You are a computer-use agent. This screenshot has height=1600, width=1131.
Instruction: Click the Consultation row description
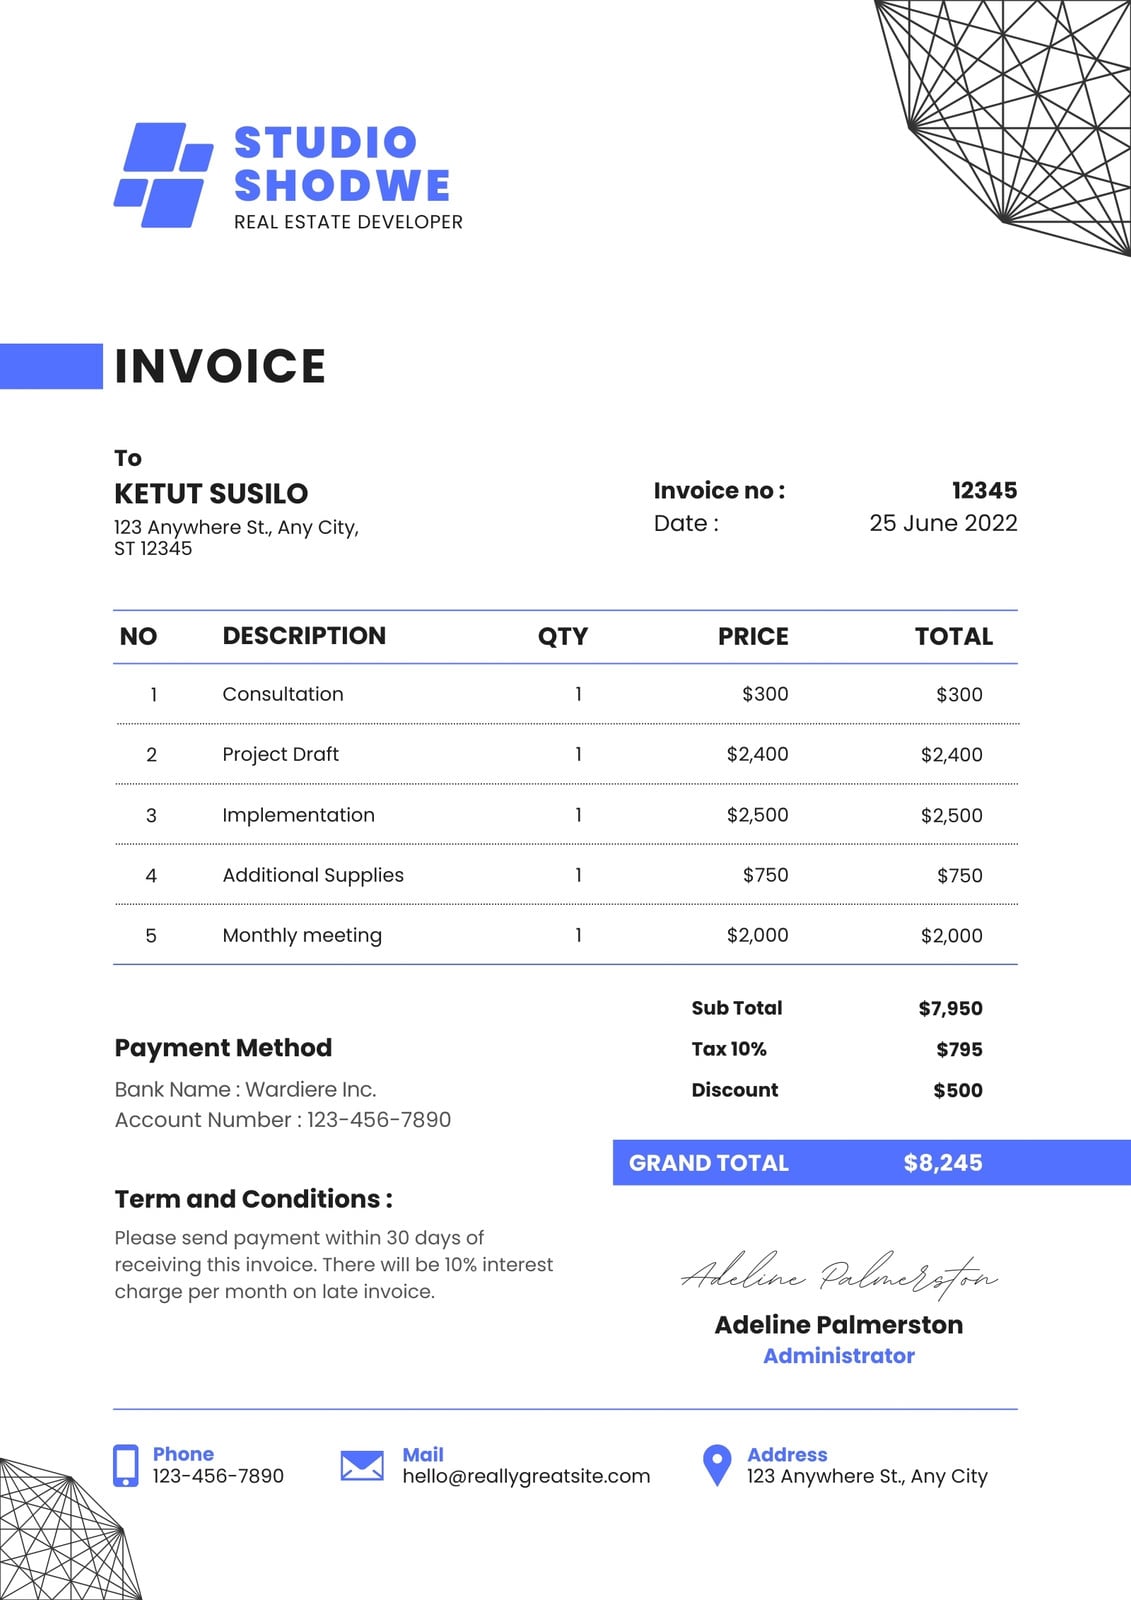pos(283,694)
